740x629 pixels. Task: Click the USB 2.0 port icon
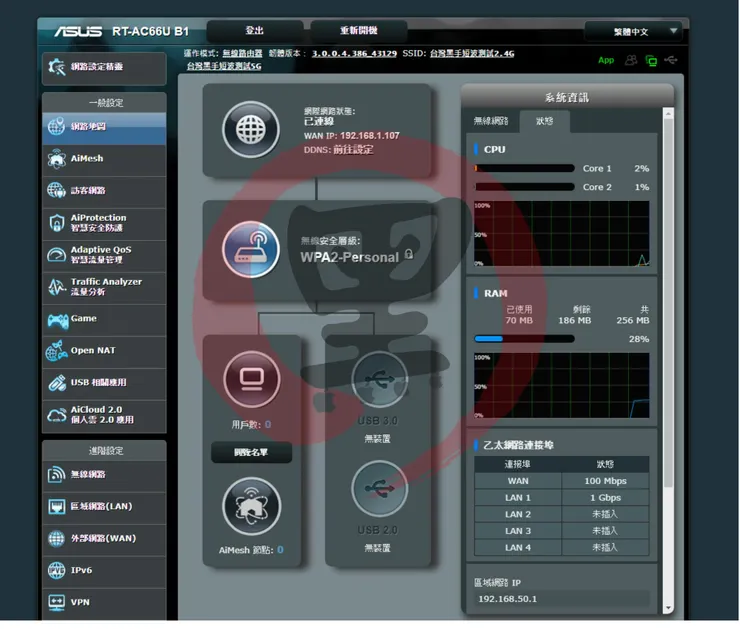tap(379, 488)
